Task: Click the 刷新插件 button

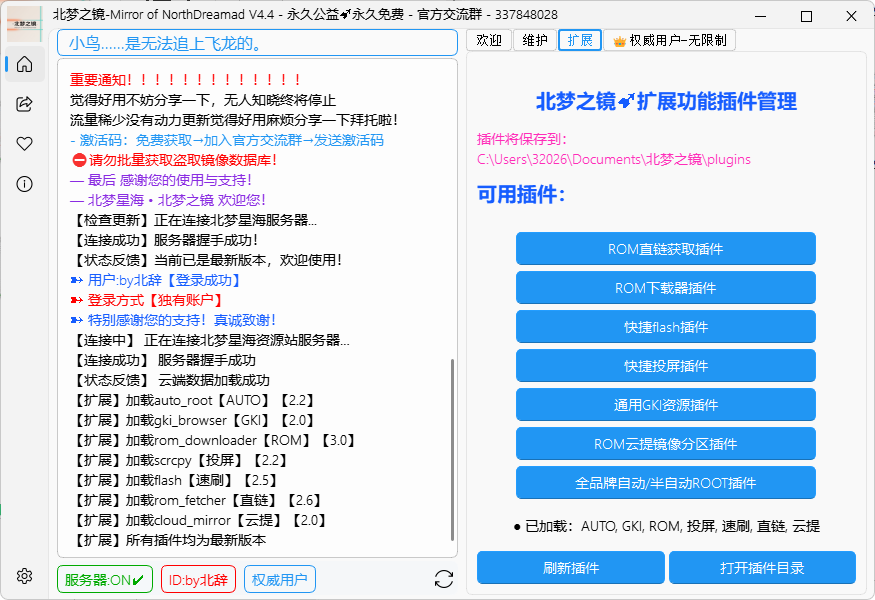Action: 571,567
